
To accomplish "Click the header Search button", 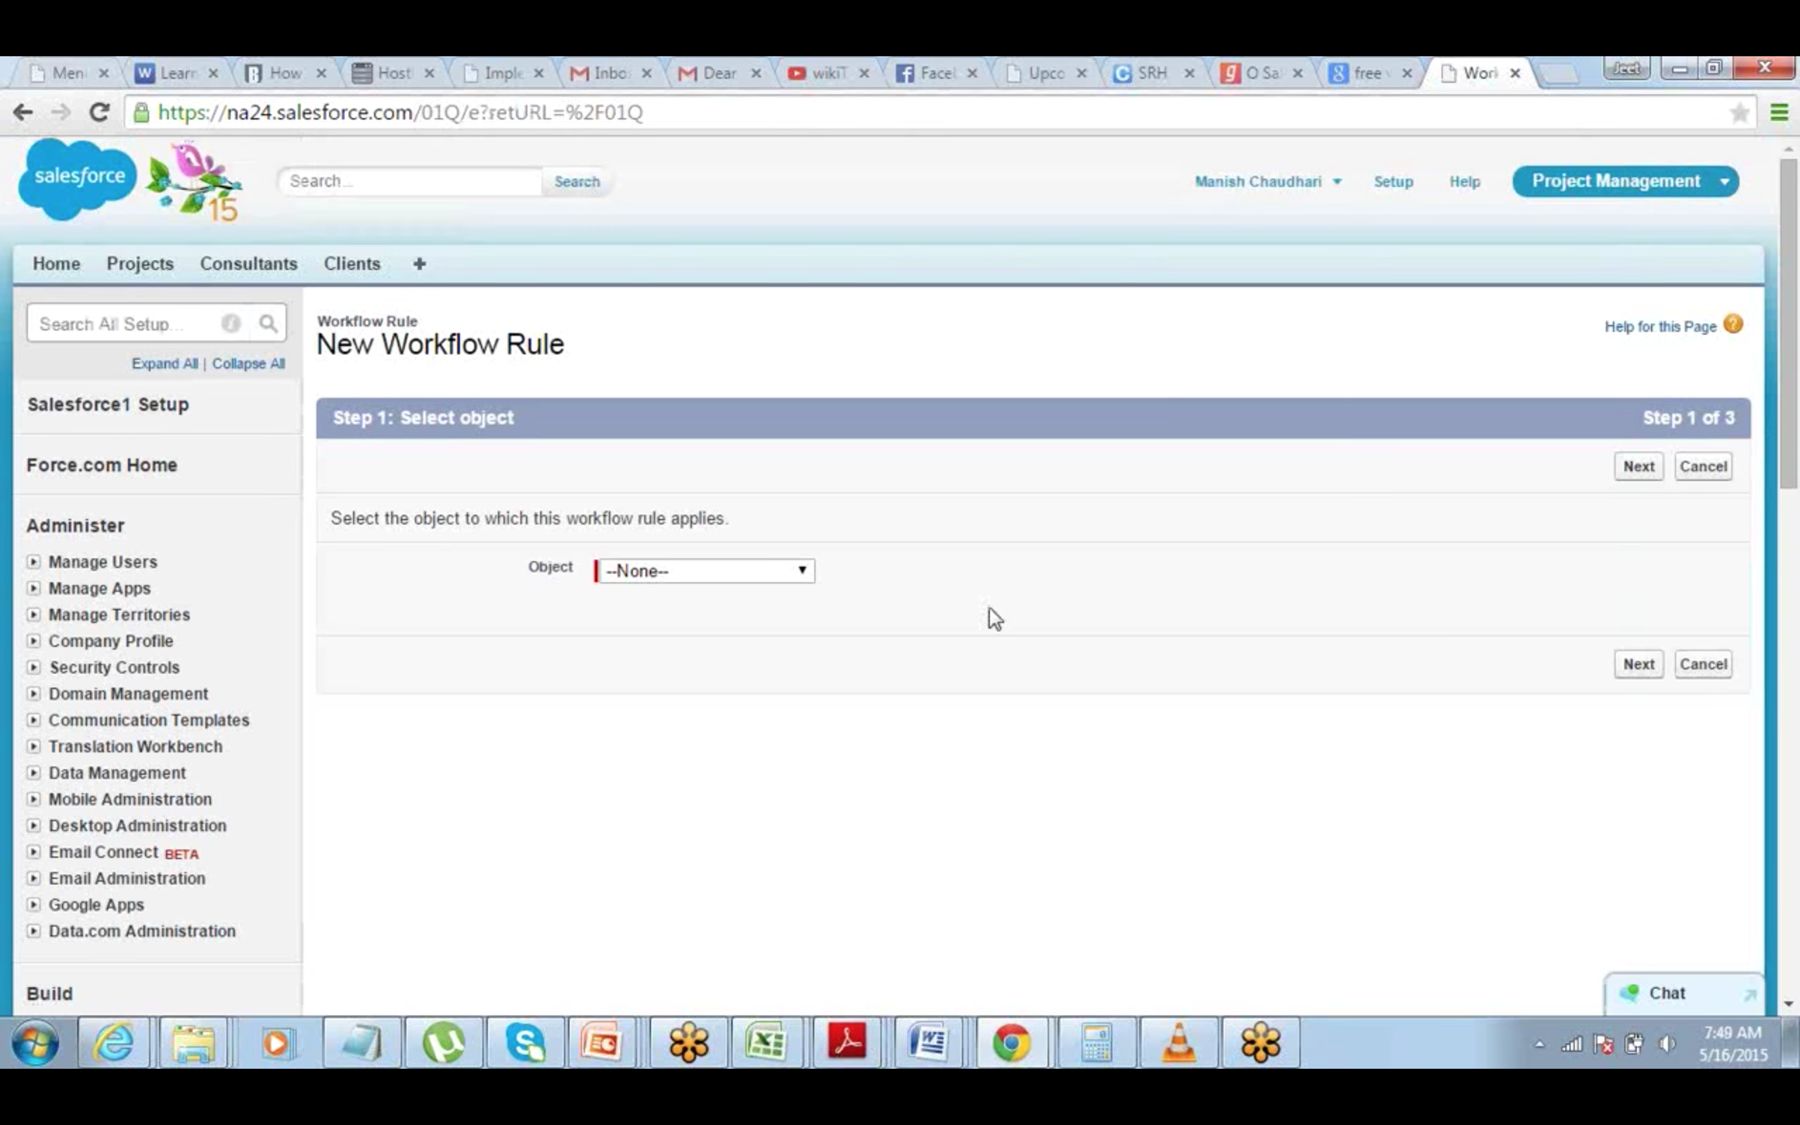I will point(577,181).
